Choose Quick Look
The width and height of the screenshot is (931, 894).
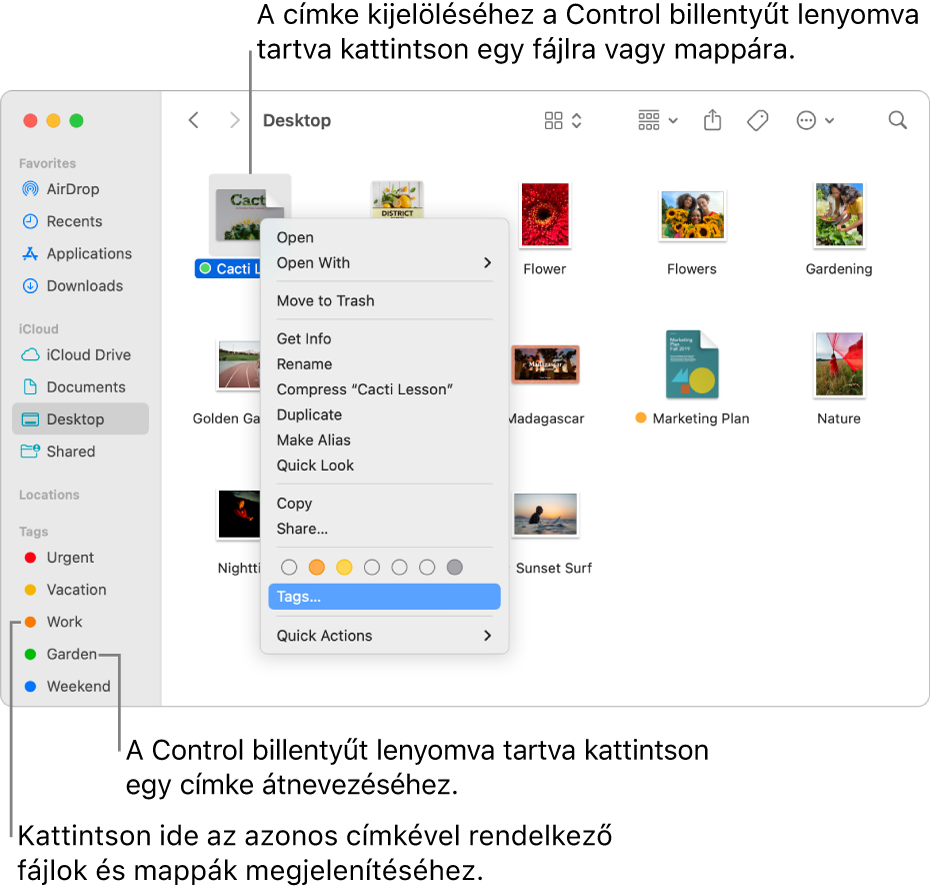pos(384,465)
